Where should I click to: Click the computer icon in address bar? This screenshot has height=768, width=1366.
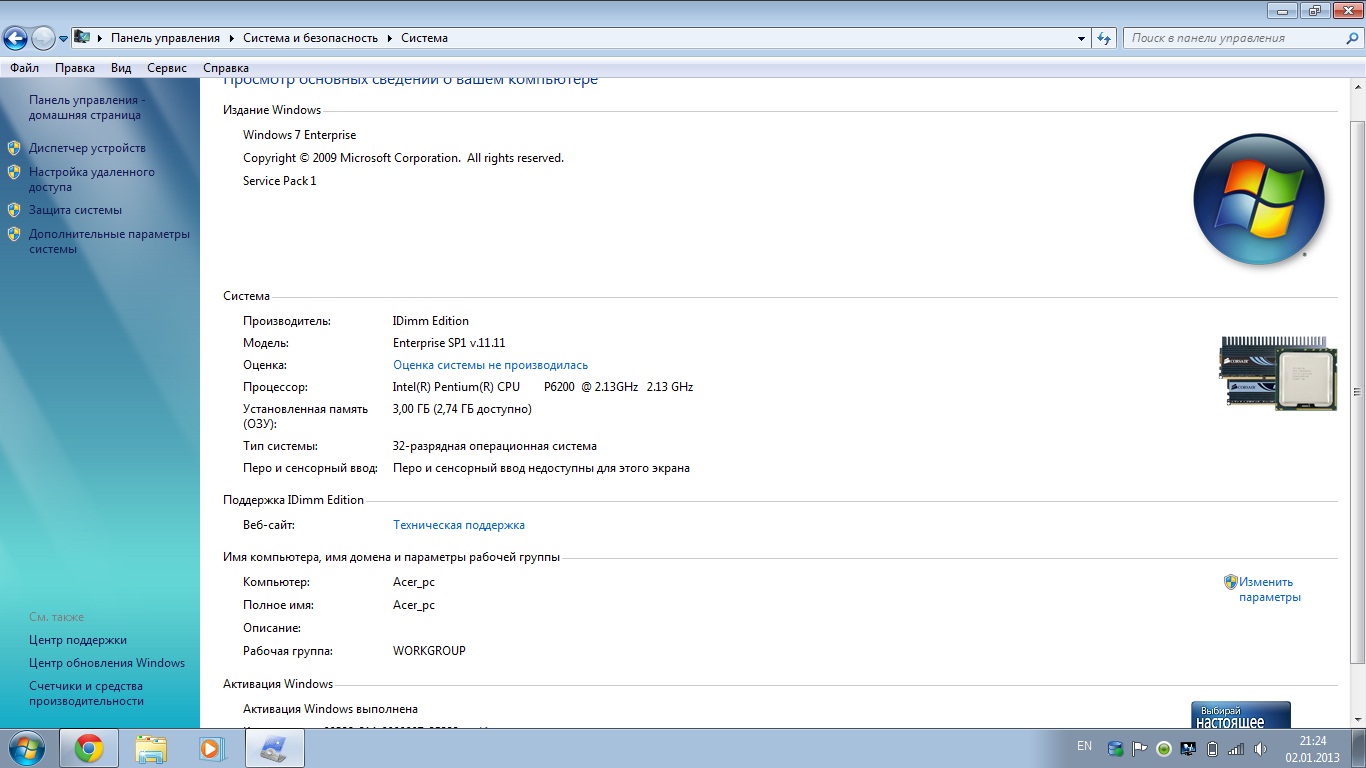click(x=82, y=38)
